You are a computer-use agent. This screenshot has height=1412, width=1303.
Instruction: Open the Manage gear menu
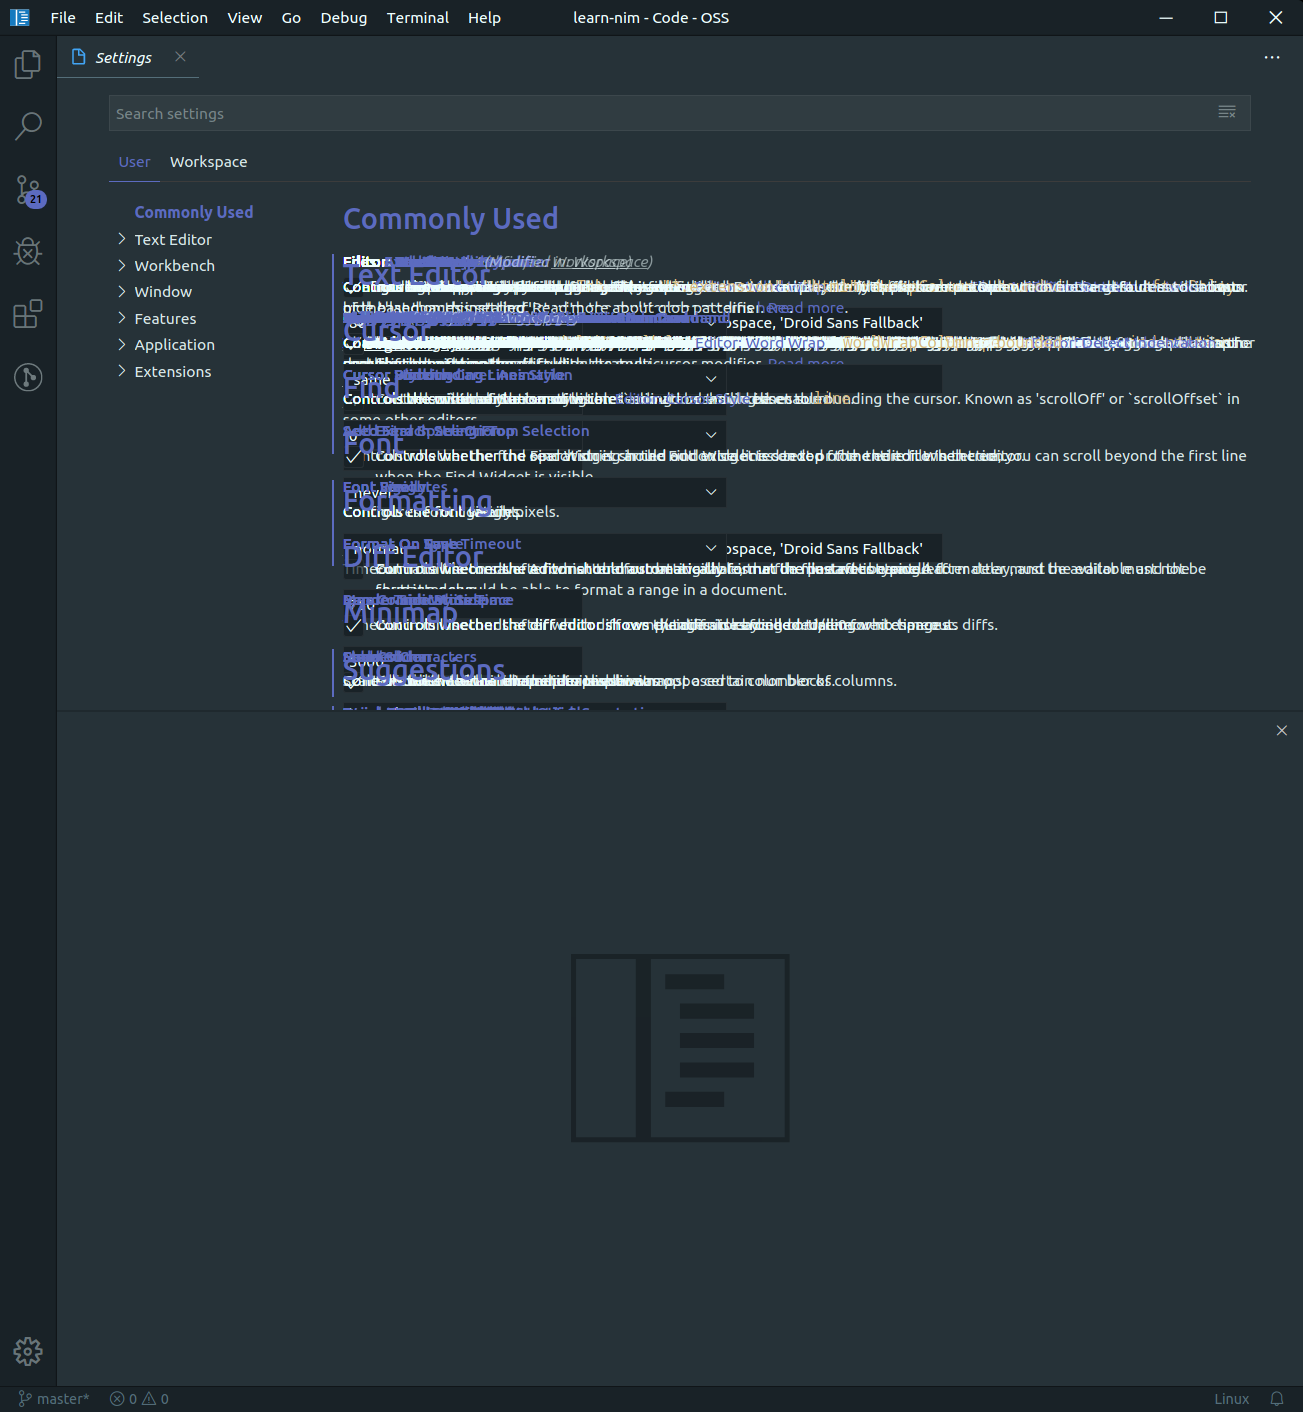[27, 1351]
